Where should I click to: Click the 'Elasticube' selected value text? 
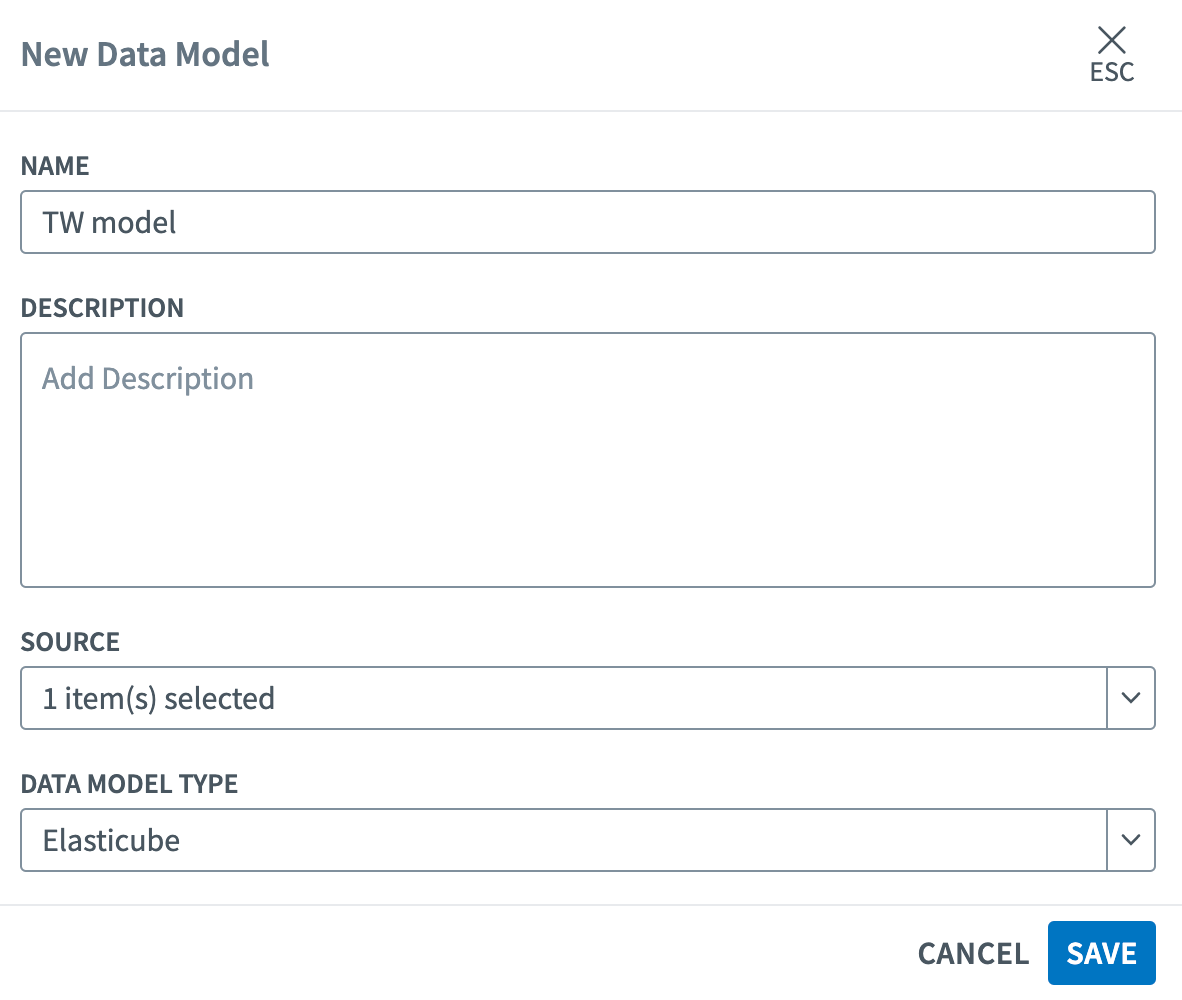(x=111, y=840)
